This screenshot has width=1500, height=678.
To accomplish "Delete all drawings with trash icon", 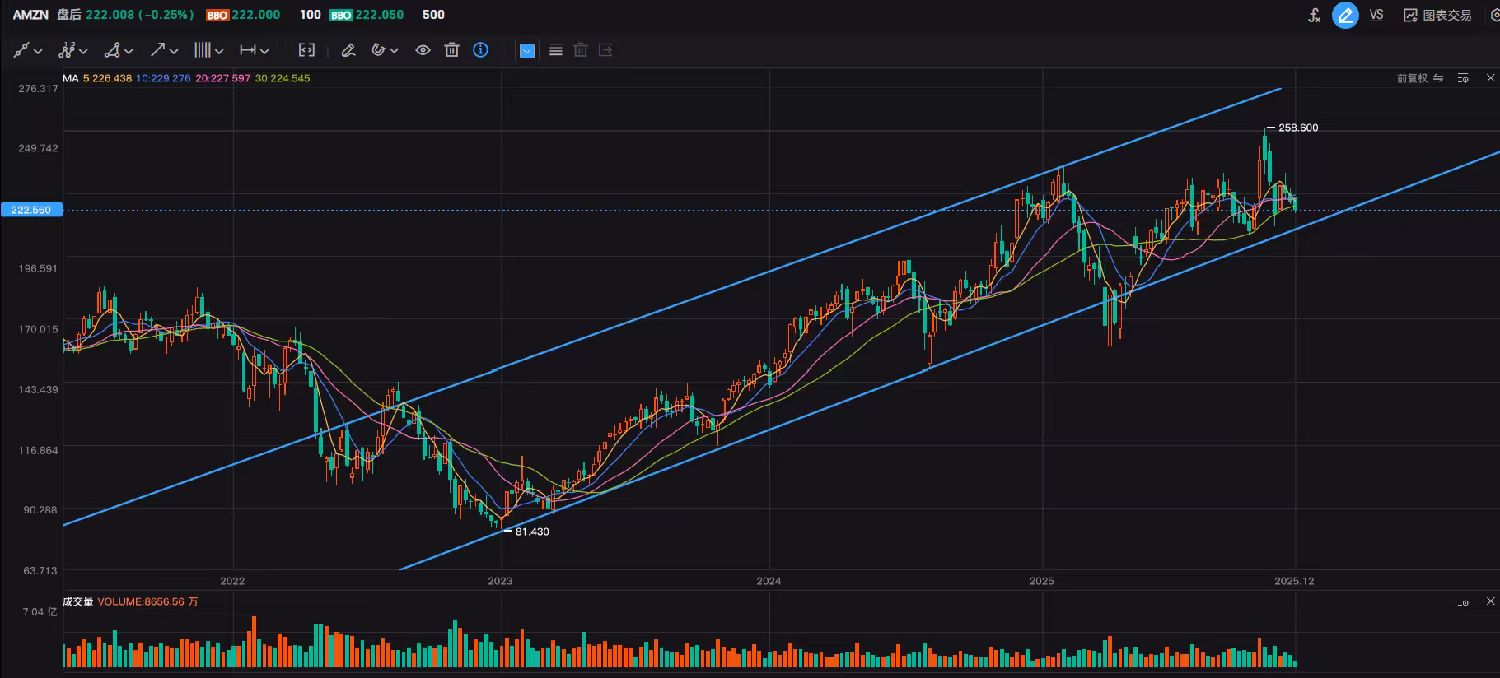I will pyautogui.click(x=452, y=50).
